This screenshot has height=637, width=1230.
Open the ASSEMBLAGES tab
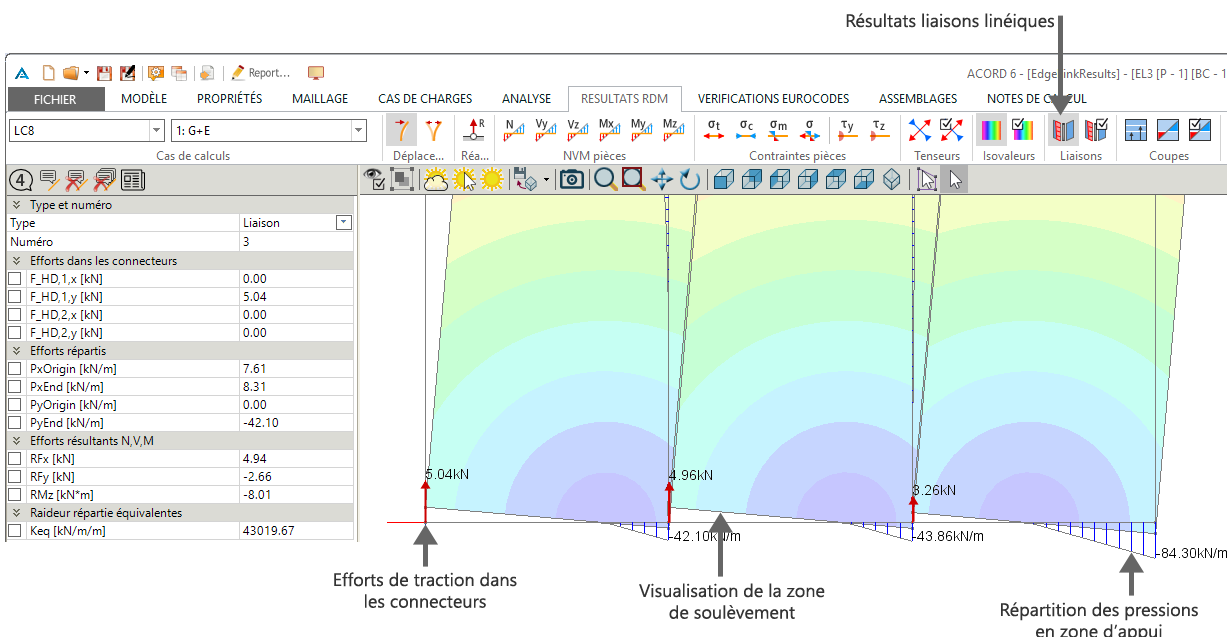918,99
